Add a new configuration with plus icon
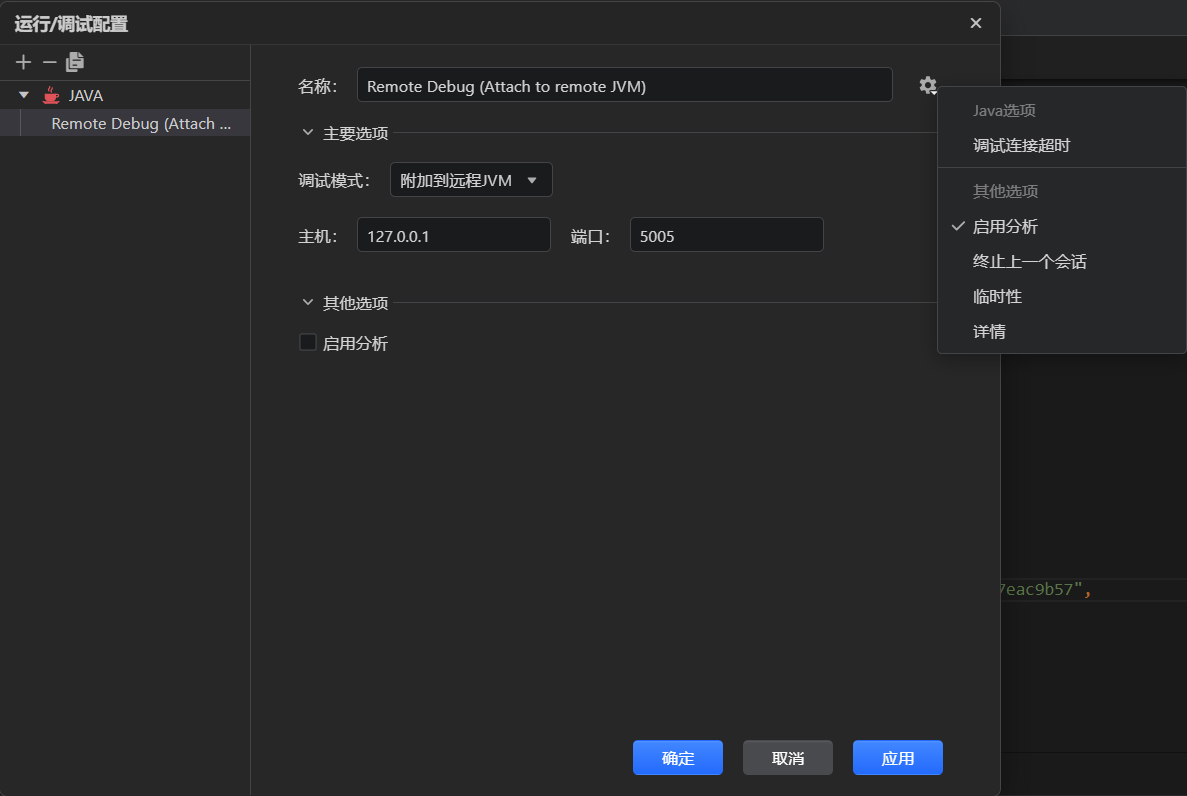The height and width of the screenshot is (796, 1187). point(23,62)
